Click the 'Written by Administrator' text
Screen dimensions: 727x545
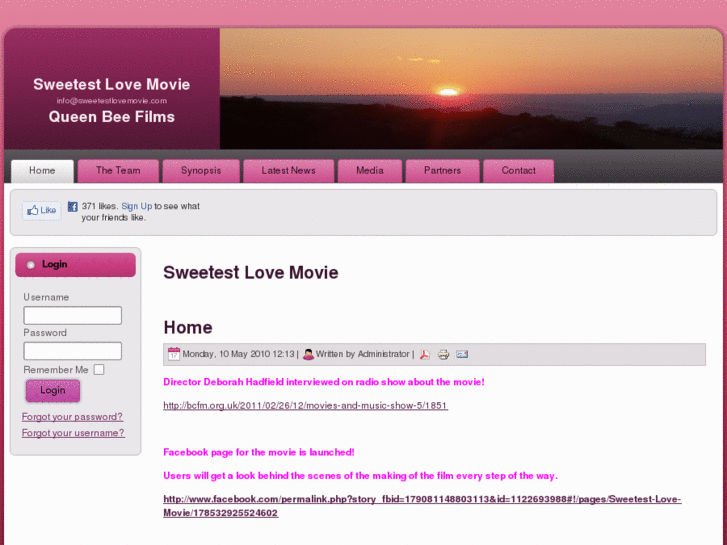click(363, 354)
